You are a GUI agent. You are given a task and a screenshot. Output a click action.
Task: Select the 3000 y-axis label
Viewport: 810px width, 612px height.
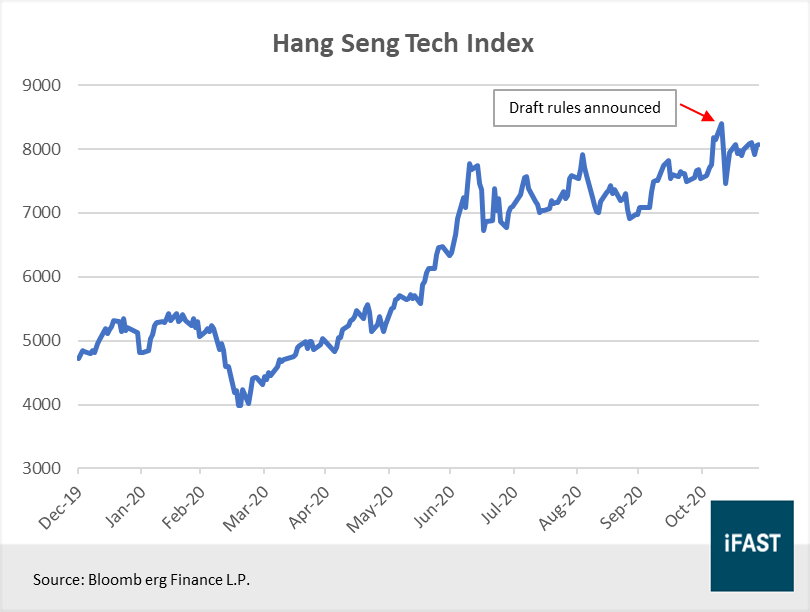coord(42,469)
